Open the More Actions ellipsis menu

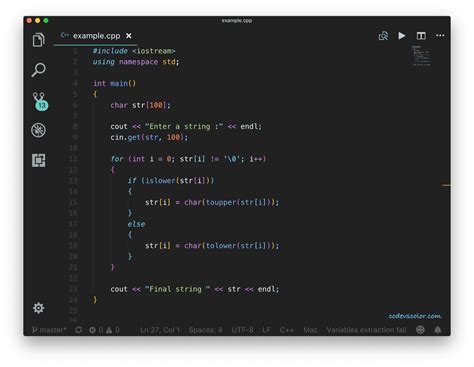point(440,36)
